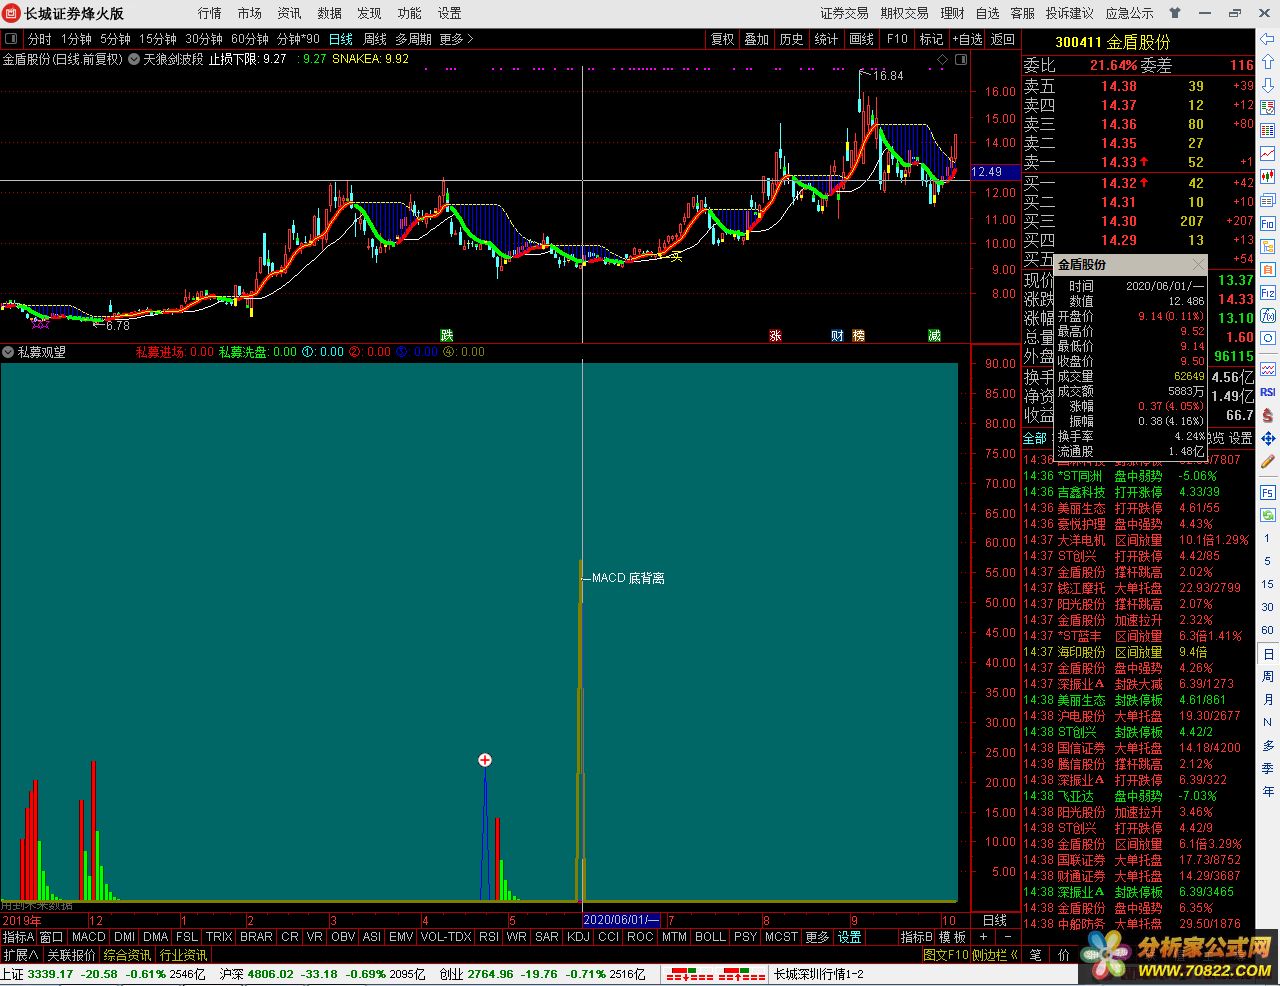Click the circle-in-square icon in right sidebar
Screen dimensions: 1280x986
[1267, 339]
